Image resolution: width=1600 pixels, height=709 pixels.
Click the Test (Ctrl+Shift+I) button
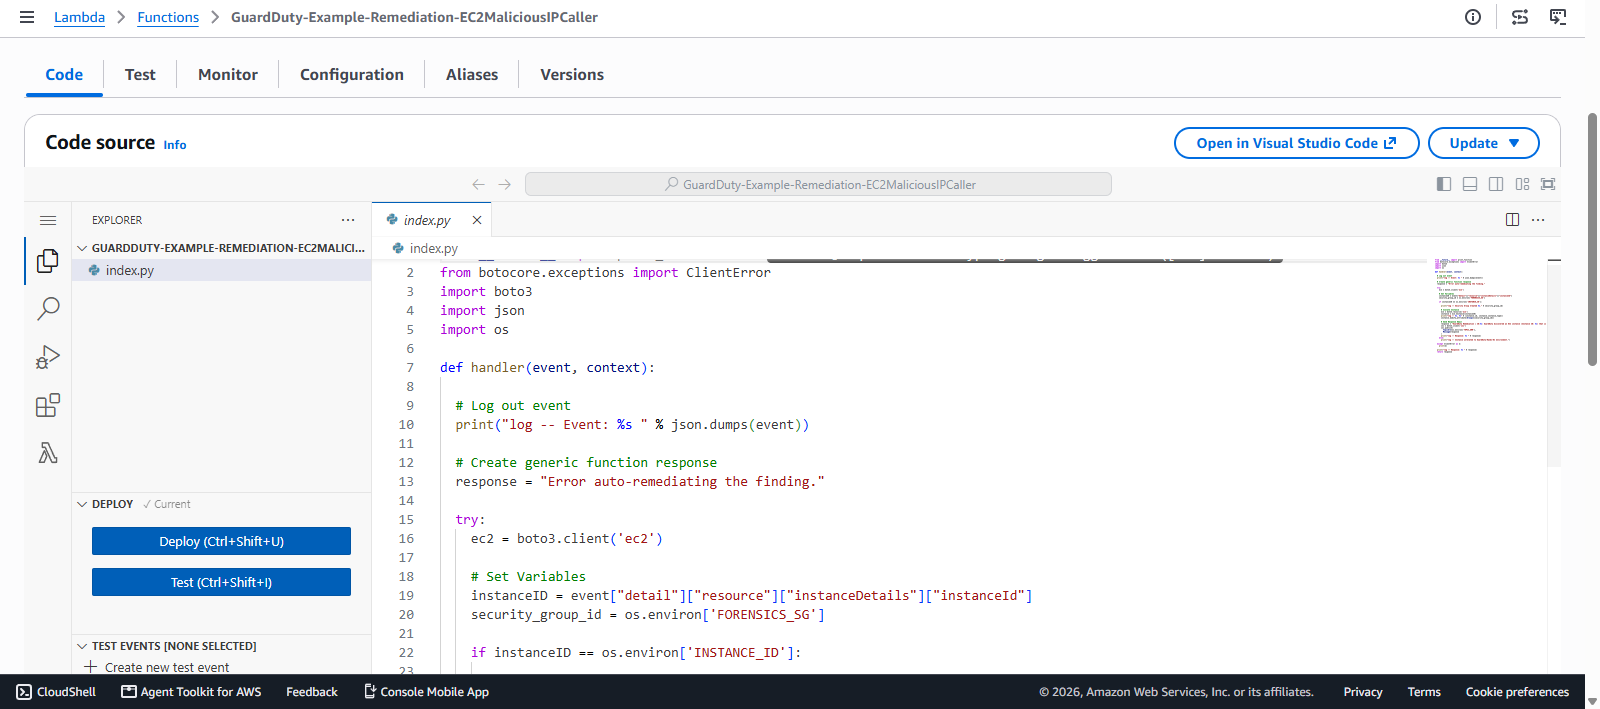tap(221, 582)
